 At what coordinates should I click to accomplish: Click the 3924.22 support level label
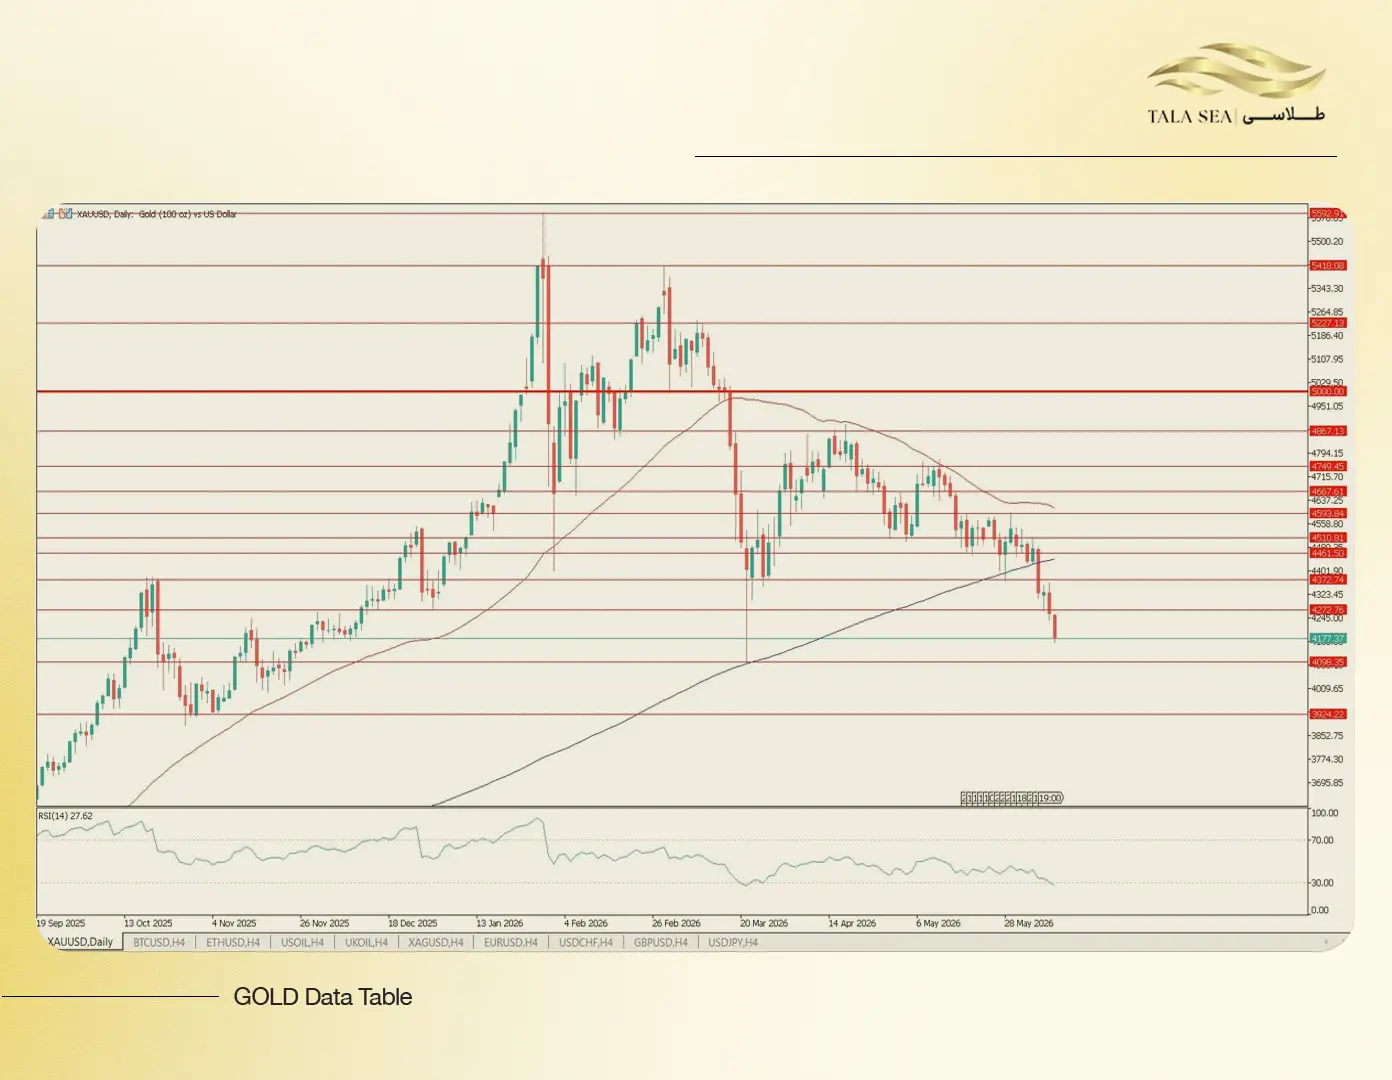click(x=1328, y=714)
